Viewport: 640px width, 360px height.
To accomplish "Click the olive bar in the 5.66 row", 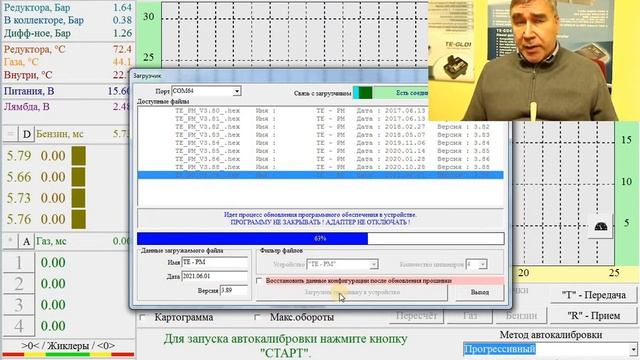I will point(79,177).
